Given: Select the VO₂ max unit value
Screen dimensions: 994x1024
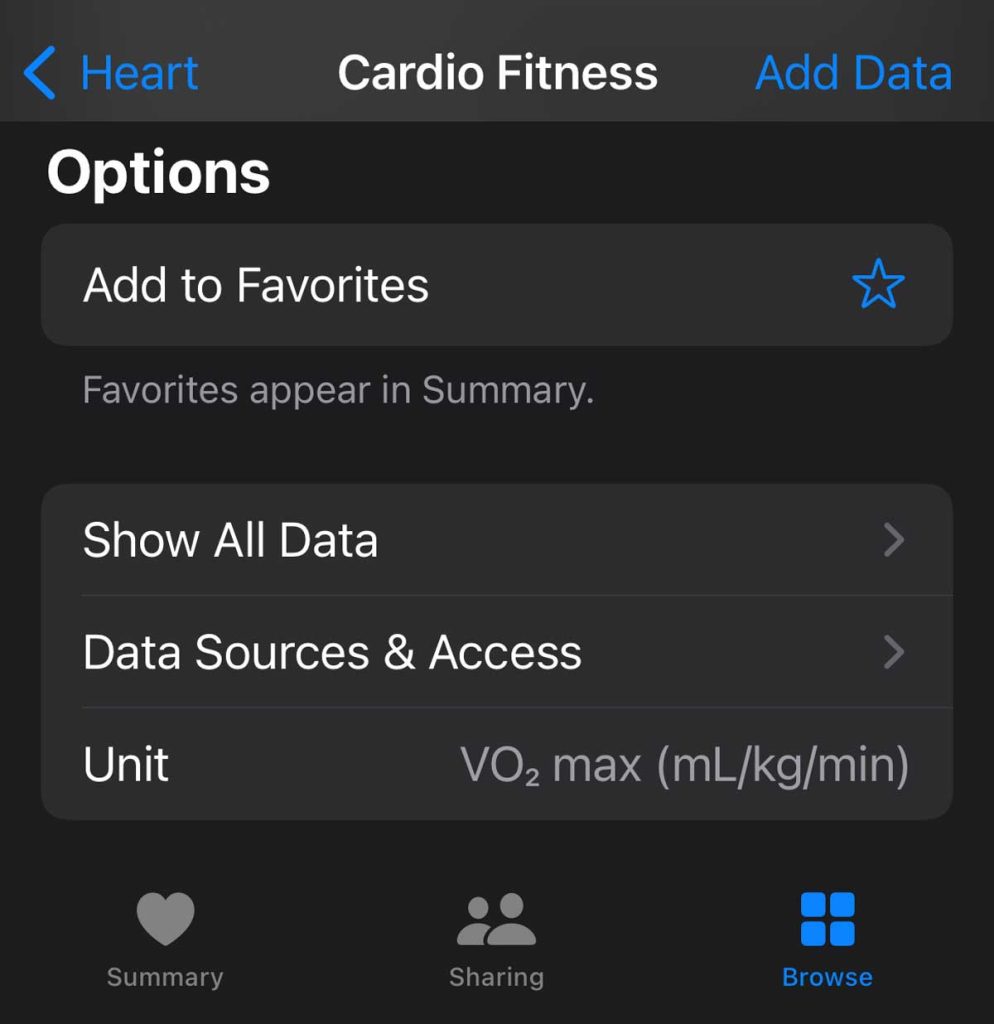Looking at the screenshot, I should coord(684,766).
